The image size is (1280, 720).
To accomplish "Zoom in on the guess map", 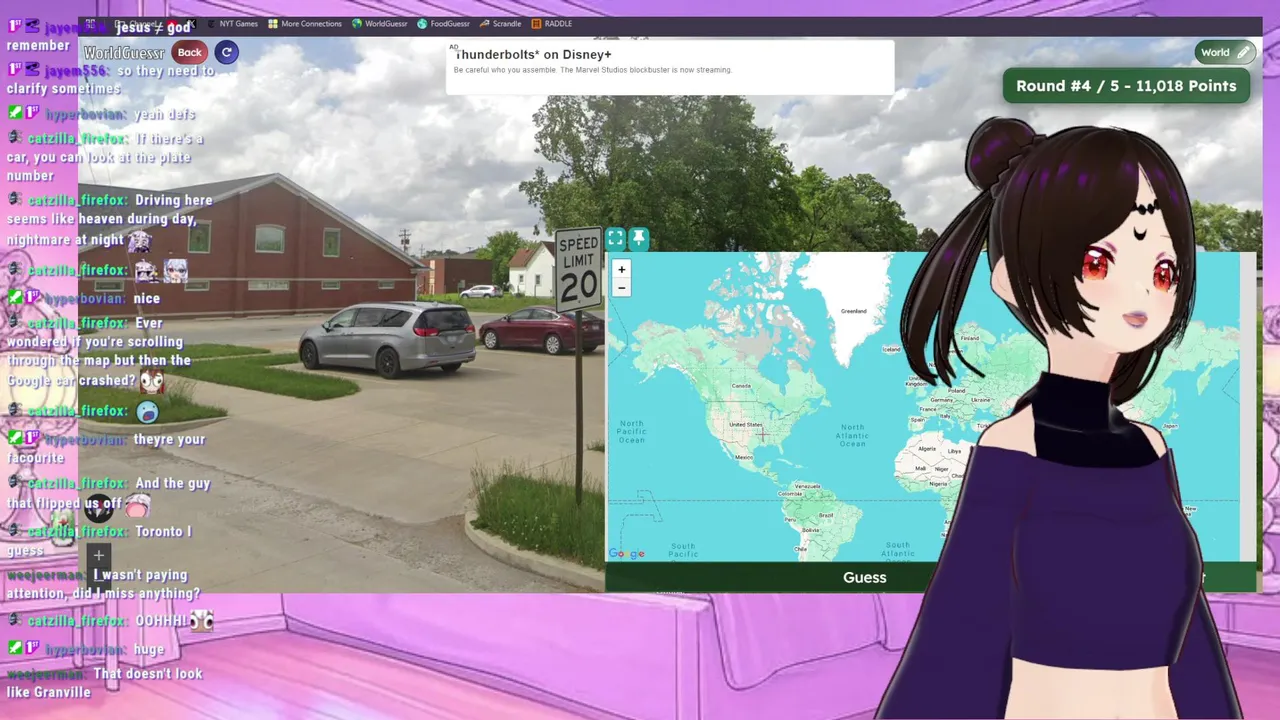I will click(x=621, y=269).
